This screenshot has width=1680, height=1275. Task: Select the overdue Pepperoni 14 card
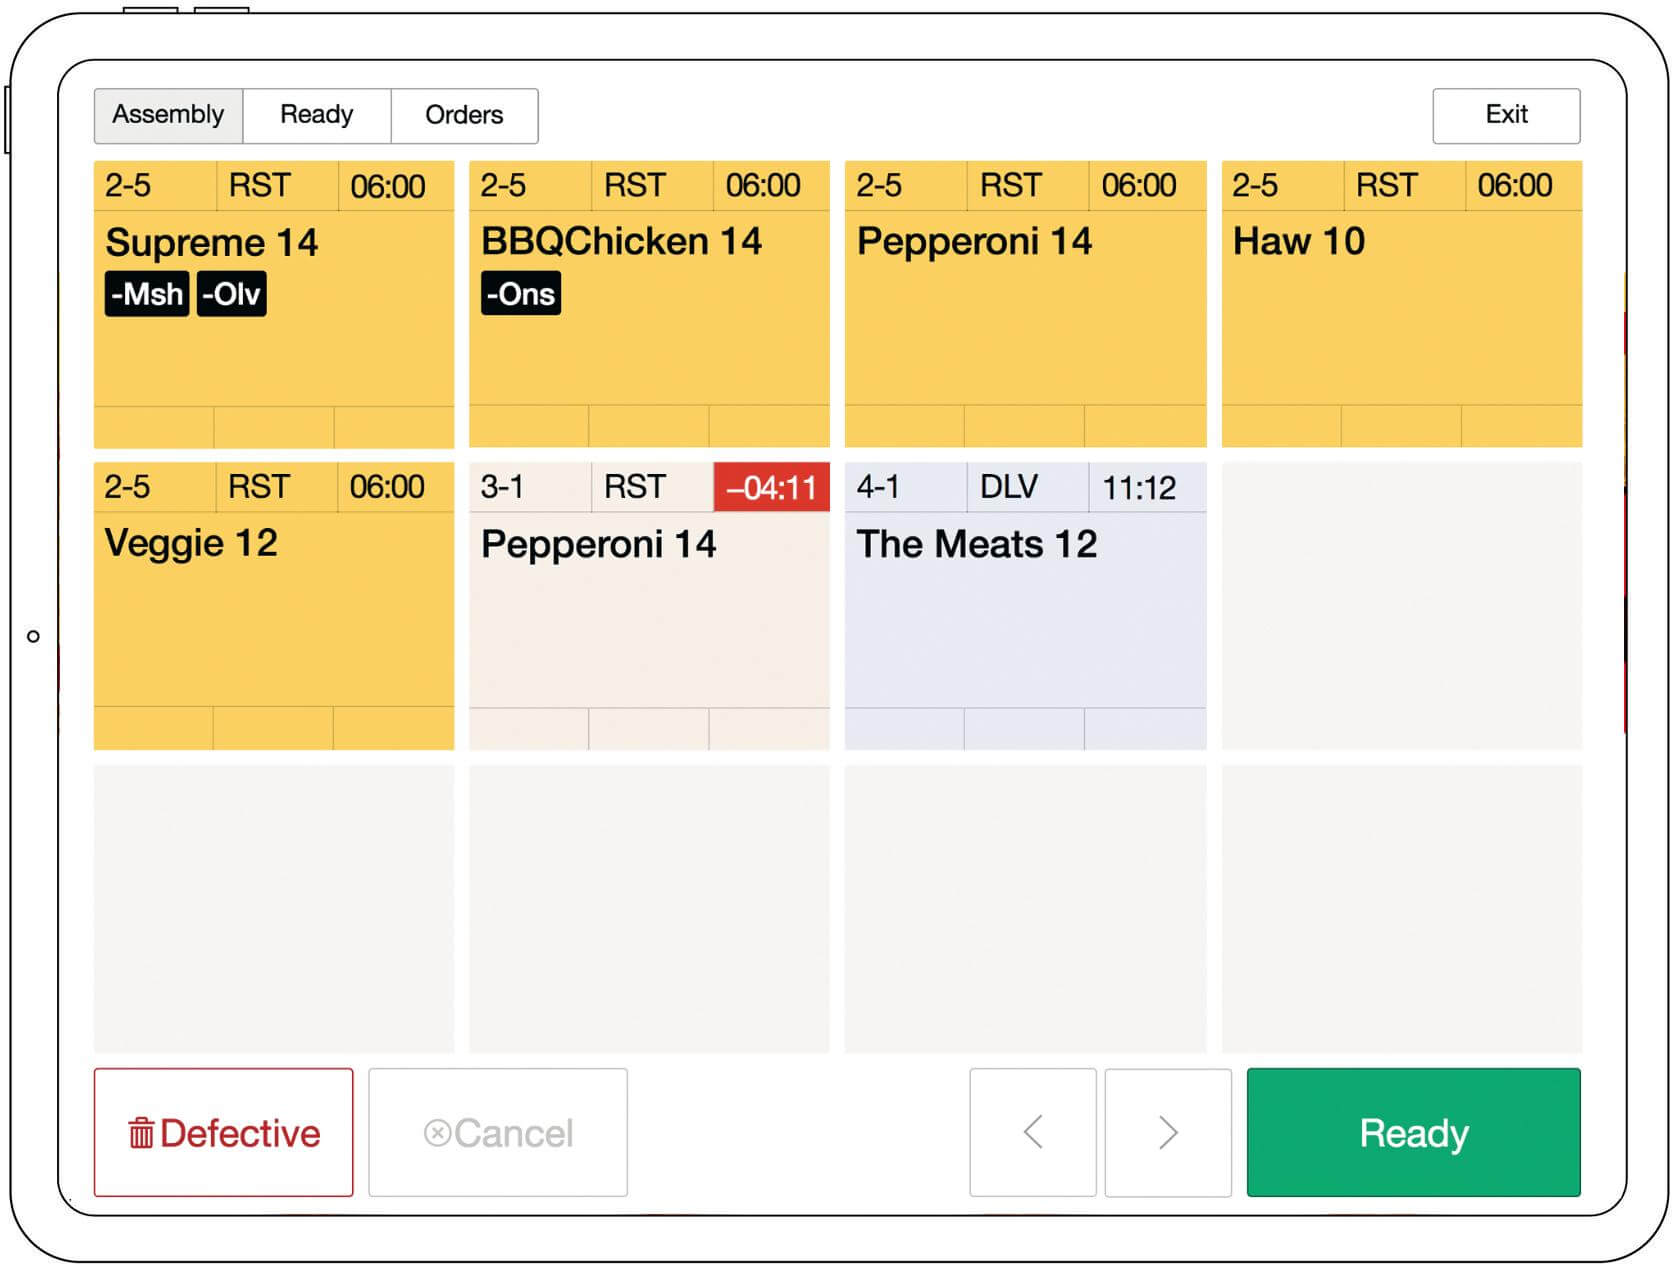point(649,620)
